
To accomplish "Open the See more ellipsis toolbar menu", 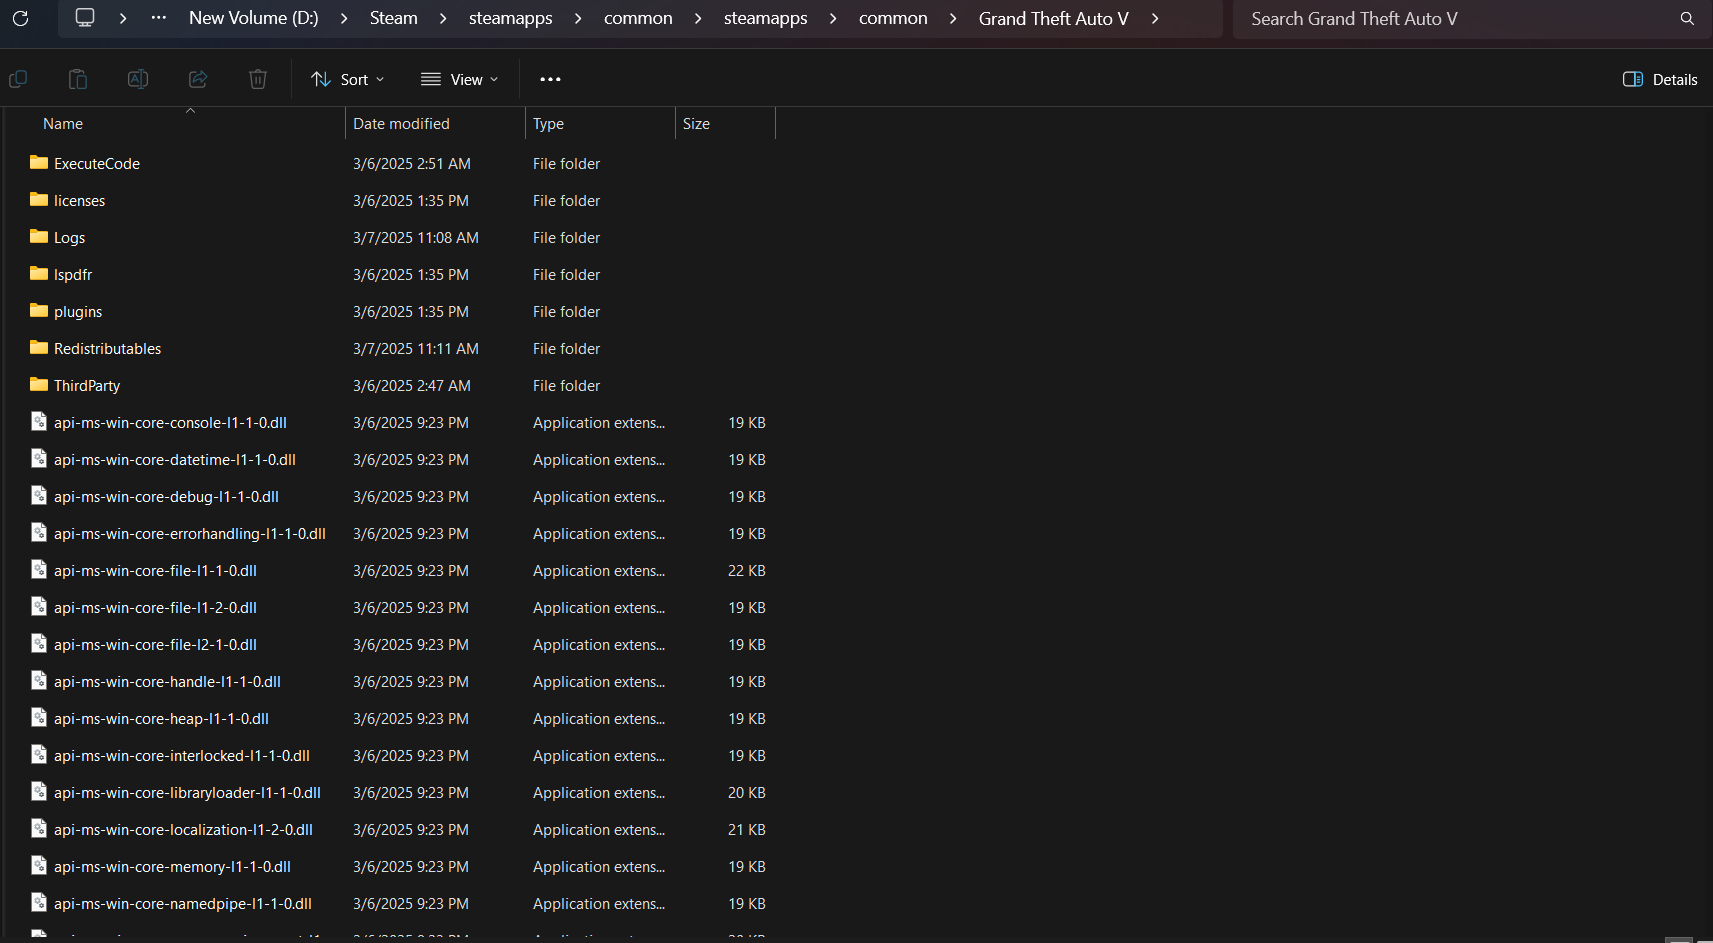I will [x=550, y=79].
